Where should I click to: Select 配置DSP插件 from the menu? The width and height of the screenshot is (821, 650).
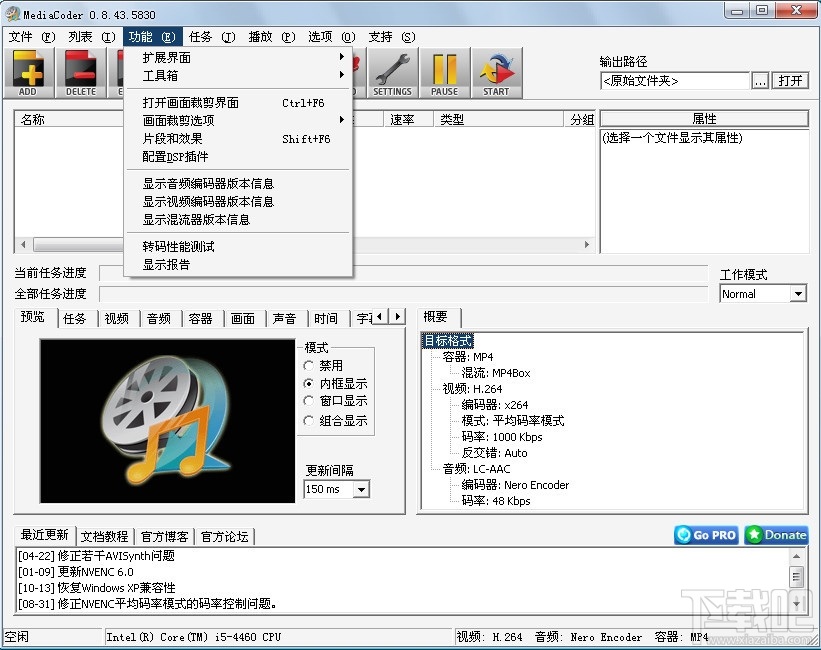coord(173,158)
